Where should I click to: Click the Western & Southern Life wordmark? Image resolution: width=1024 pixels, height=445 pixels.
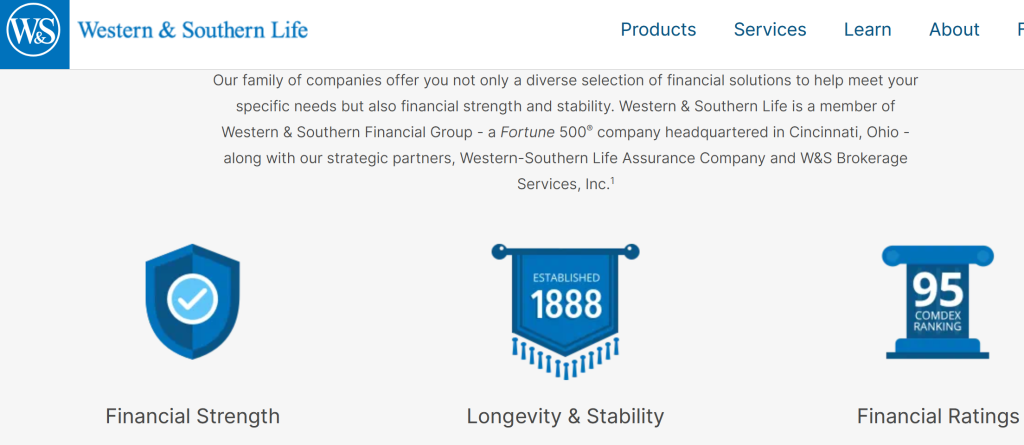pos(193,29)
